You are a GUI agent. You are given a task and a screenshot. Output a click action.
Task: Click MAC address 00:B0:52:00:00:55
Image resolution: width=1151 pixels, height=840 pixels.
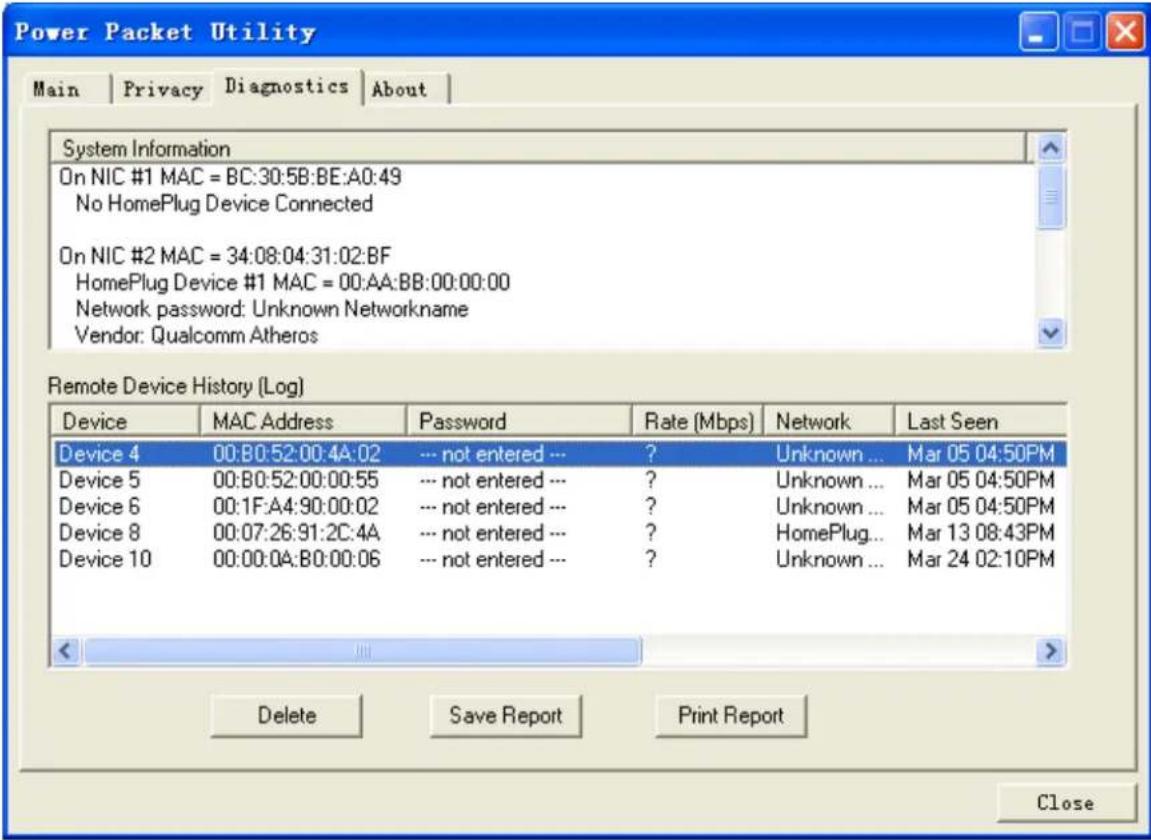tap(296, 480)
